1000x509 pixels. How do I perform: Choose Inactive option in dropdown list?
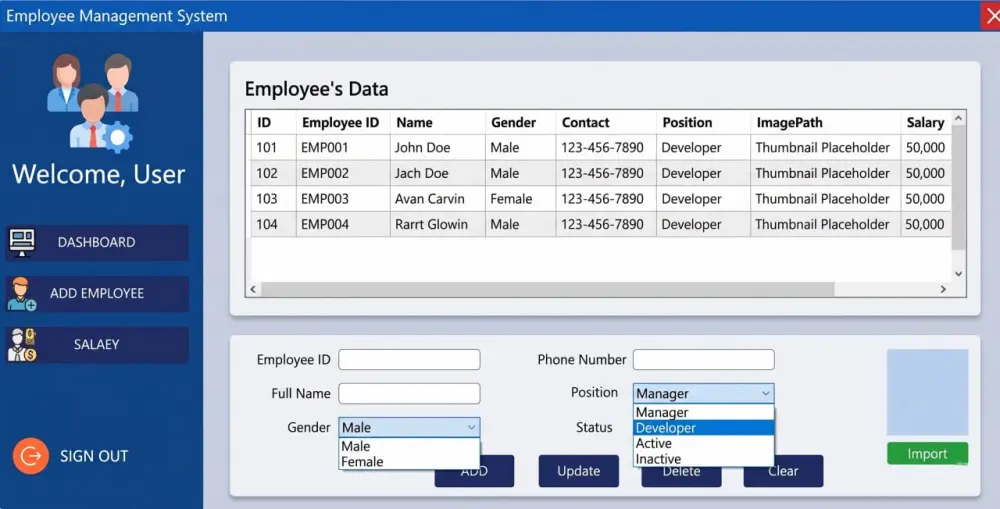pos(703,459)
